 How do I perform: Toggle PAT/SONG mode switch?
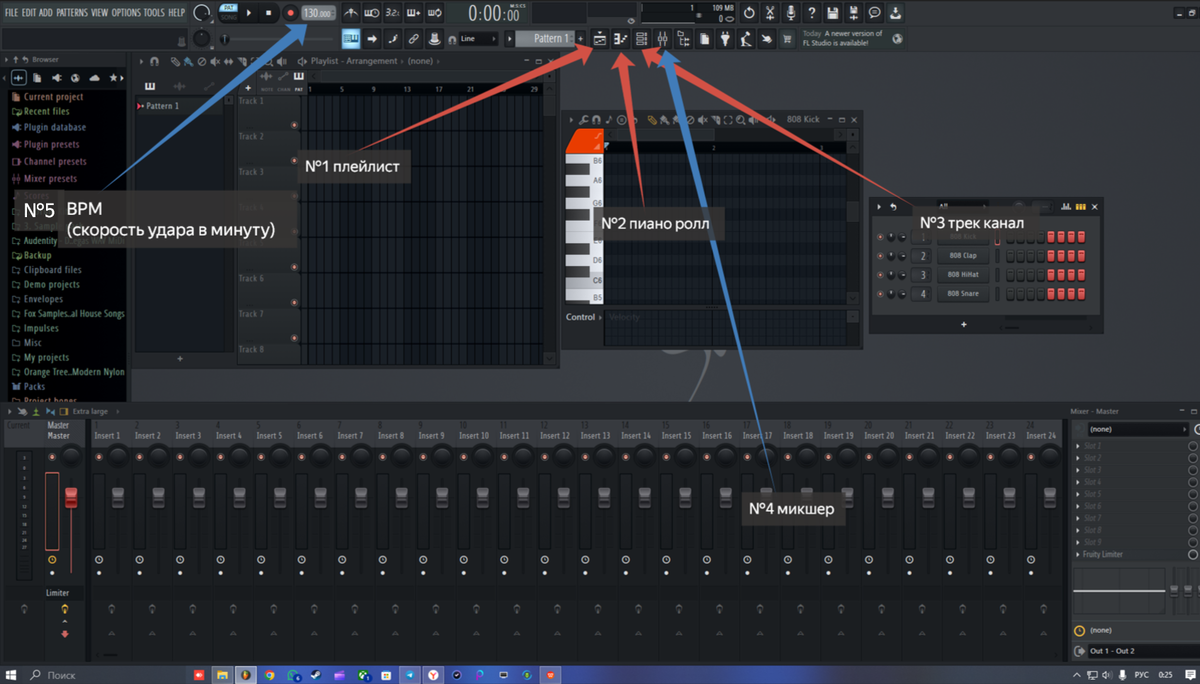click(x=227, y=13)
